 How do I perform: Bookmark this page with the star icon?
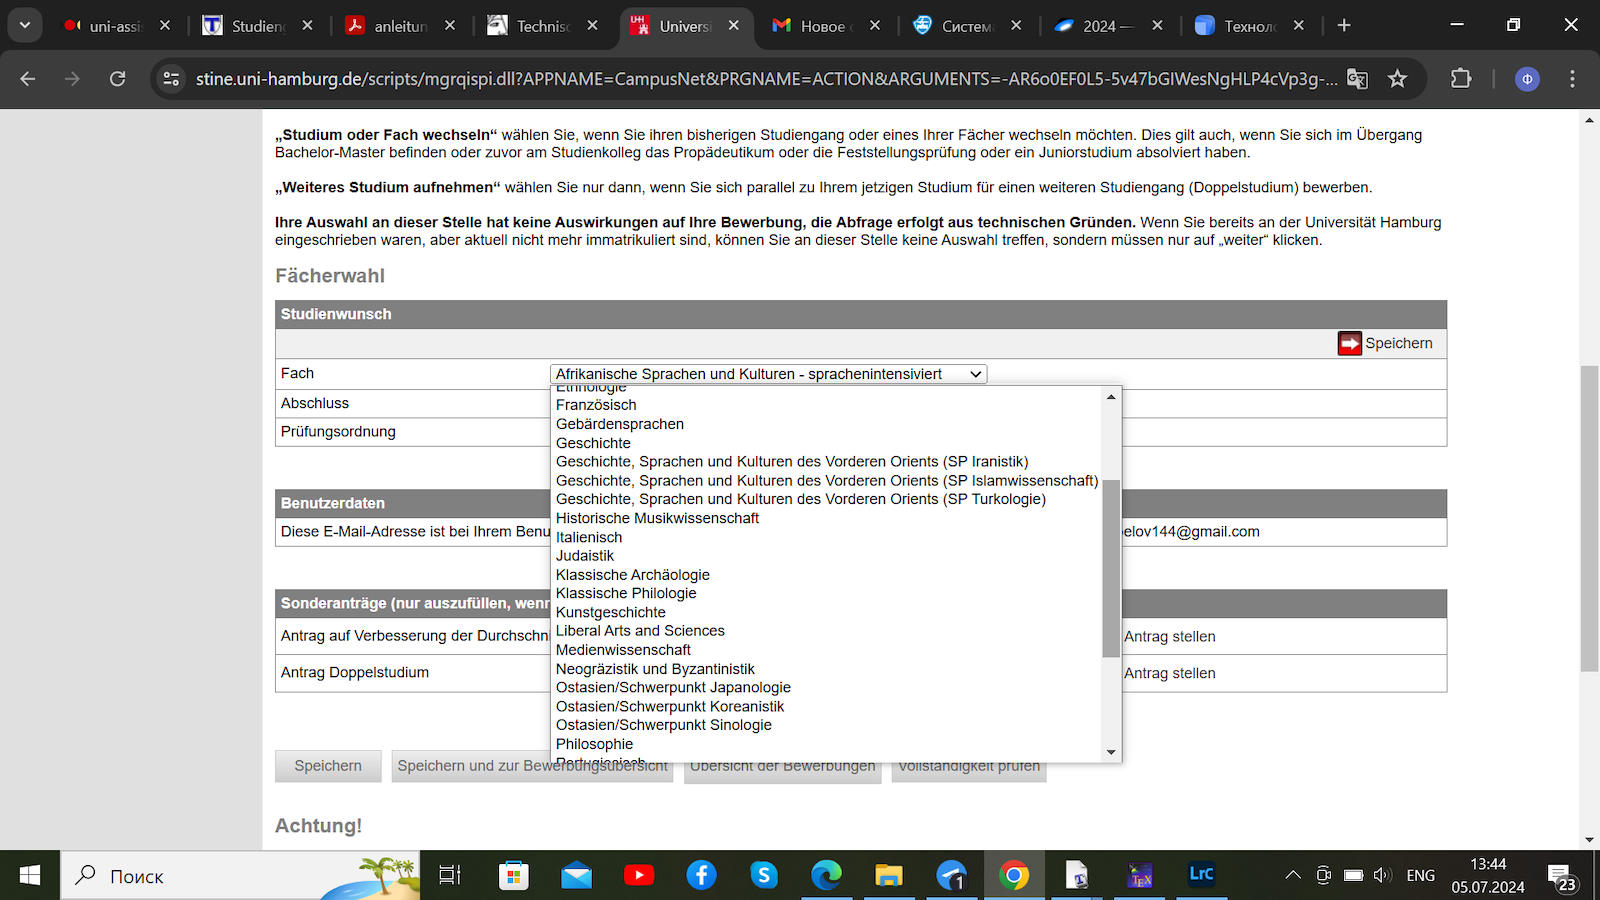[x=1397, y=79]
